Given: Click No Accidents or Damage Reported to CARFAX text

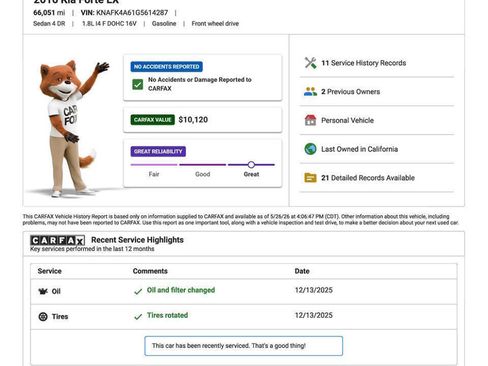Looking at the screenshot, I should [200, 84].
